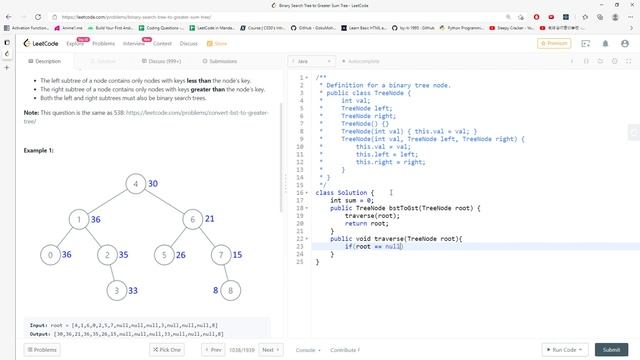
Task: Show more bookmarks chevron
Action: (x=631, y=28)
